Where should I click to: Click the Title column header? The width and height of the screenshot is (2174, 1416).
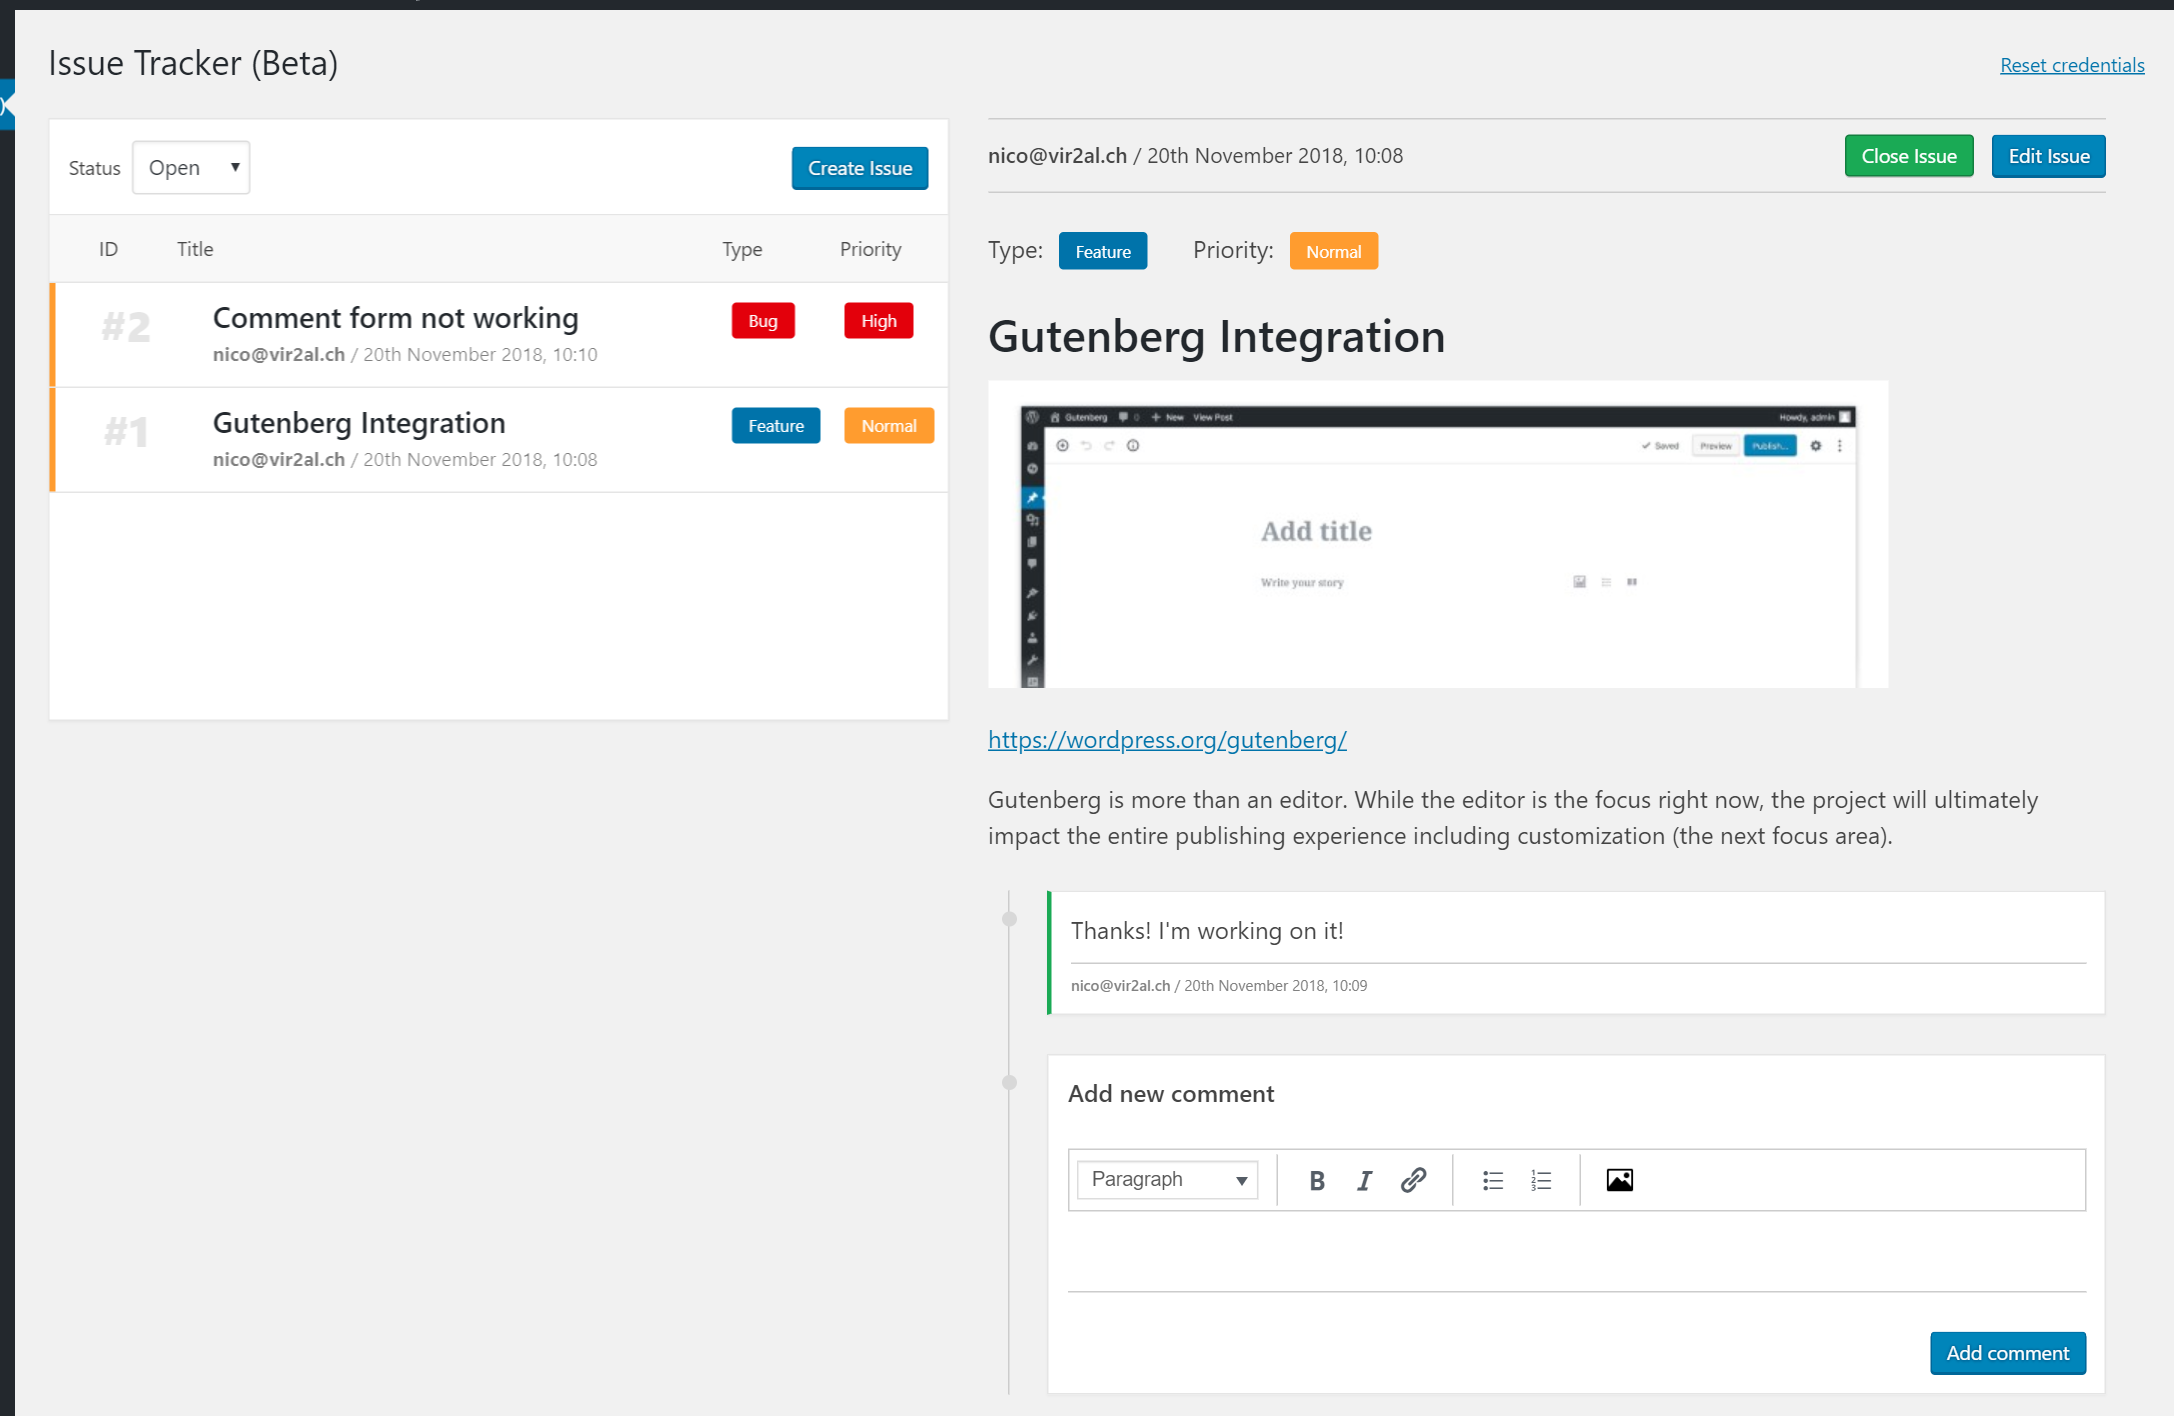point(195,249)
